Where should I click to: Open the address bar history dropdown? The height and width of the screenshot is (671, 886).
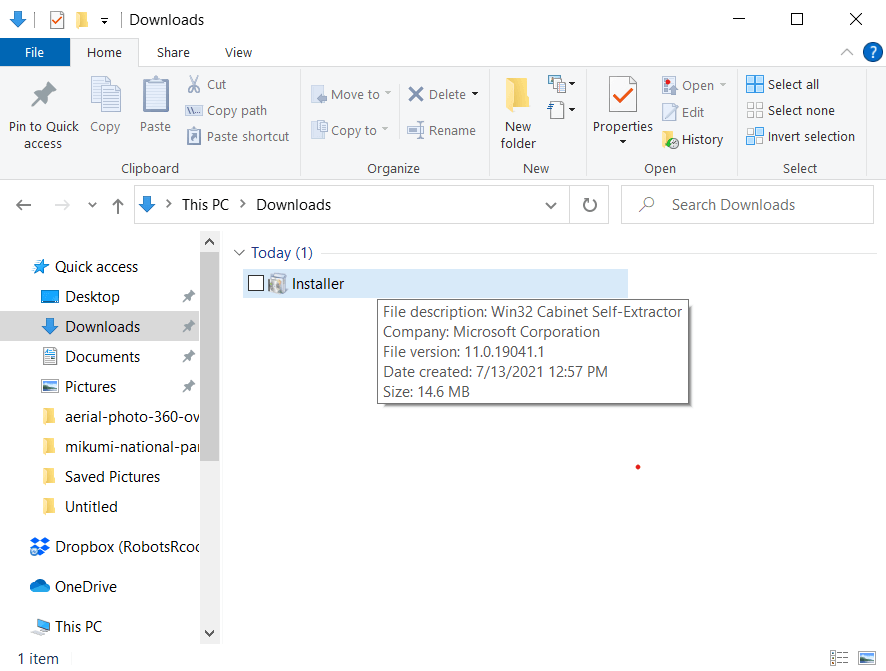(551, 205)
